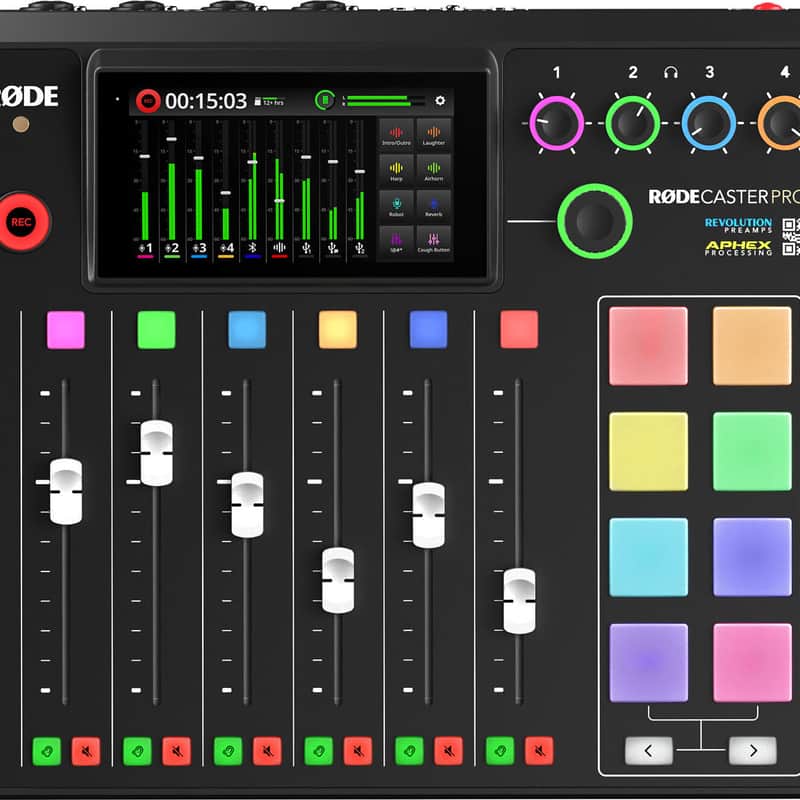Trigger the cyan sound pad
Viewport: 800px width, 800px height.
pos(648,557)
